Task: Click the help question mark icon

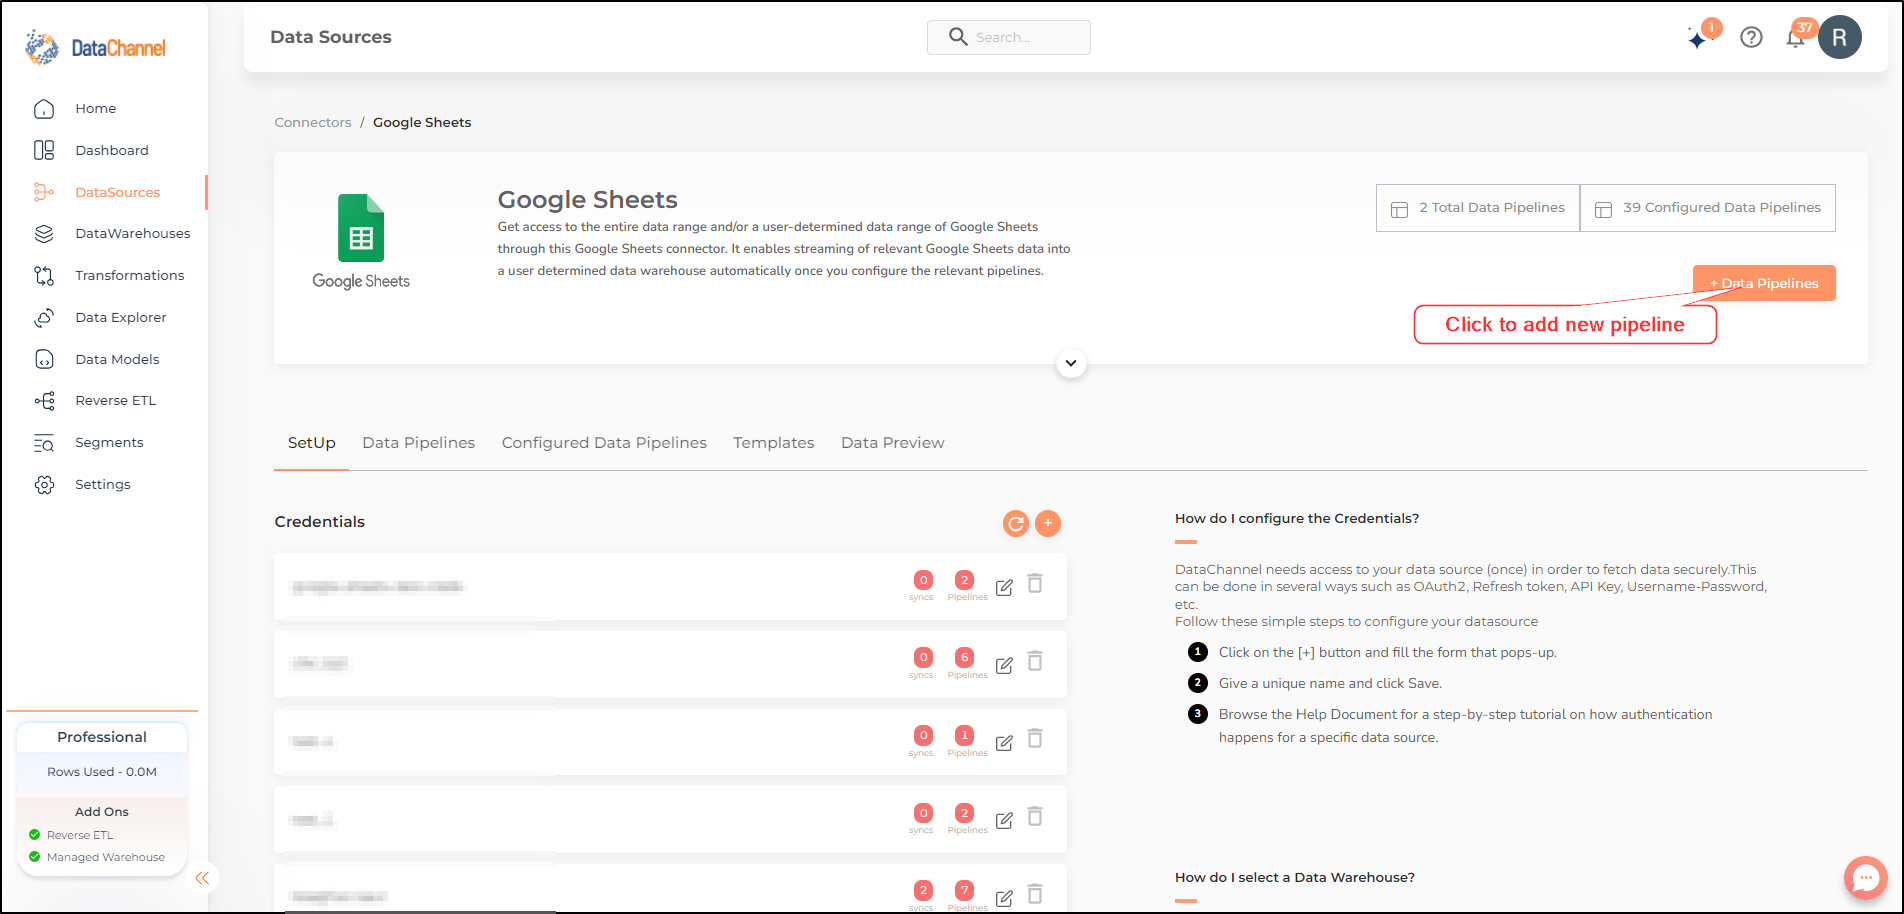Action: 1751,37
